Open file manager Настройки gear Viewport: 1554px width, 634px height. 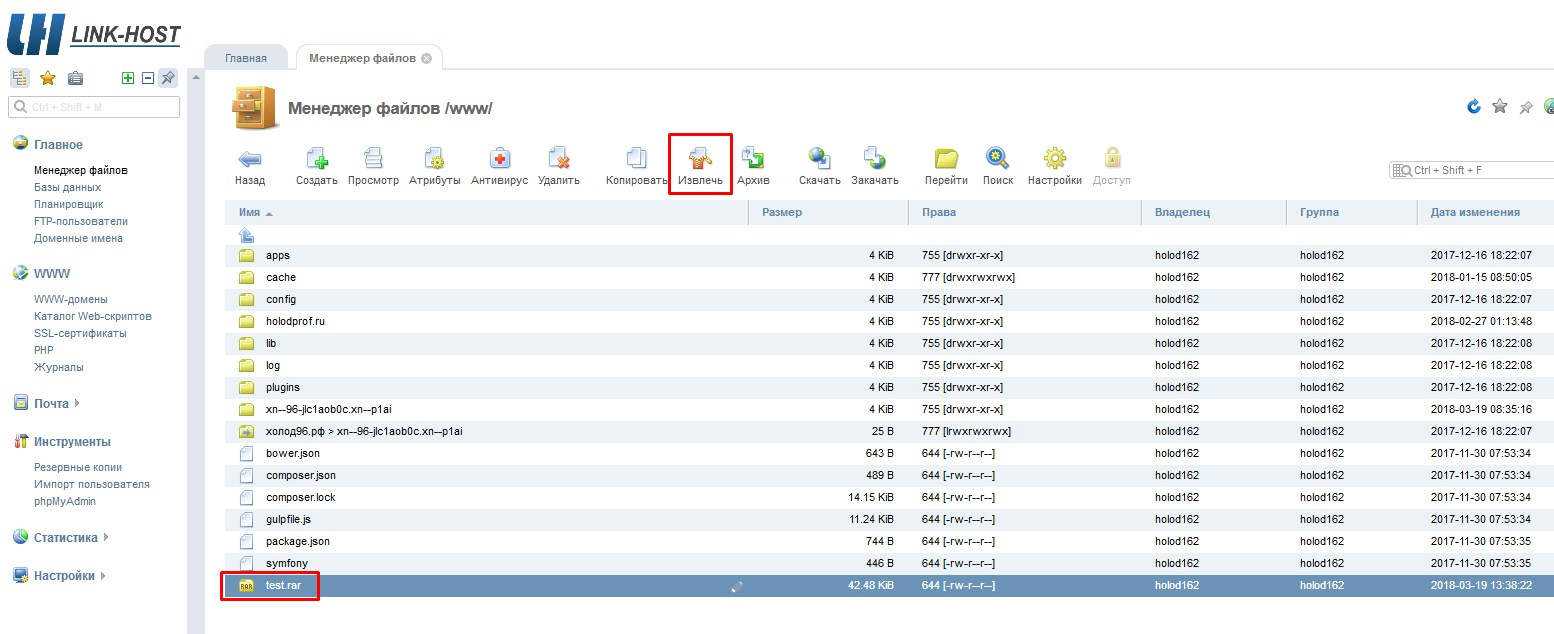[x=1054, y=159]
